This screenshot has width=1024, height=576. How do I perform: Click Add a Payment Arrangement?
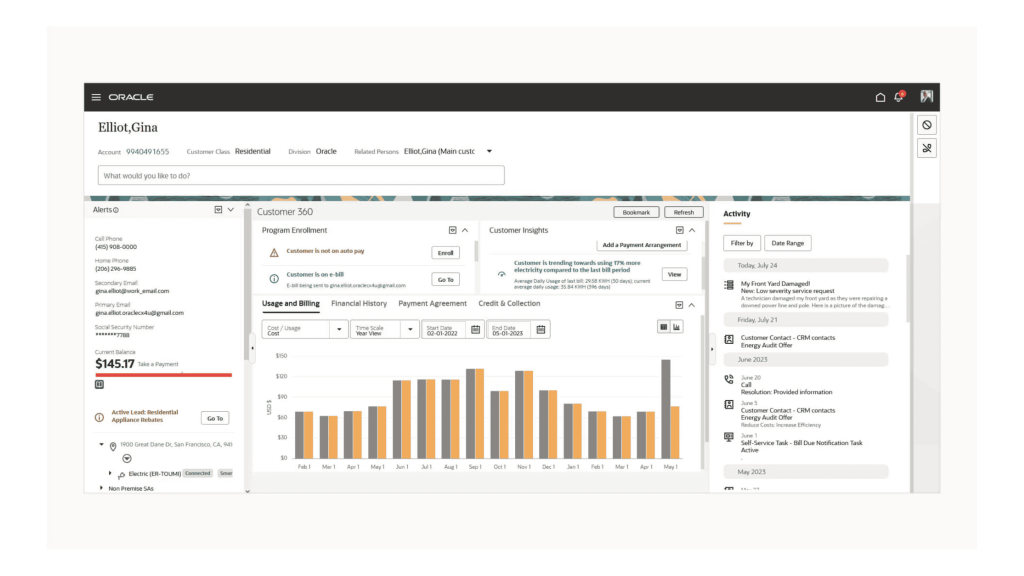[x=641, y=245]
